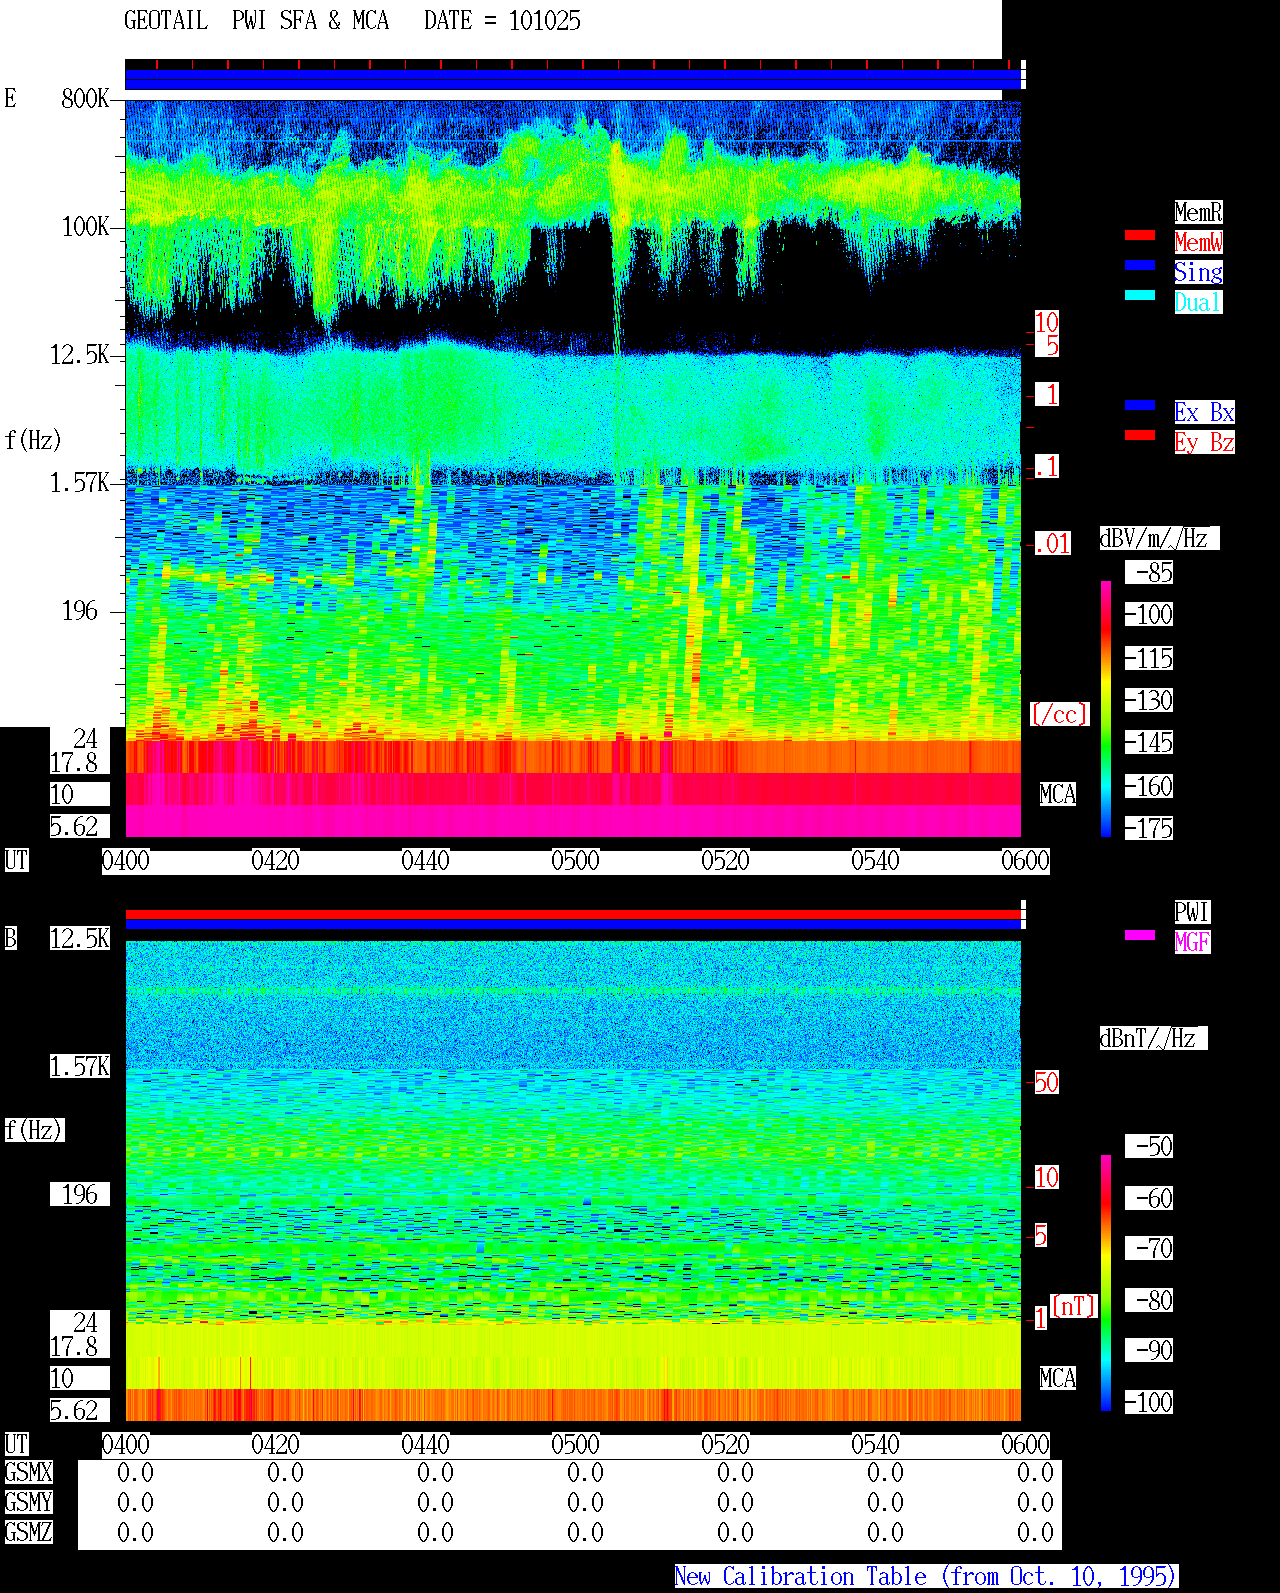Select the -60 magnetic scale value
Image resolution: width=1280 pixels, height=1593 pixels.
pos(1150,1198)
